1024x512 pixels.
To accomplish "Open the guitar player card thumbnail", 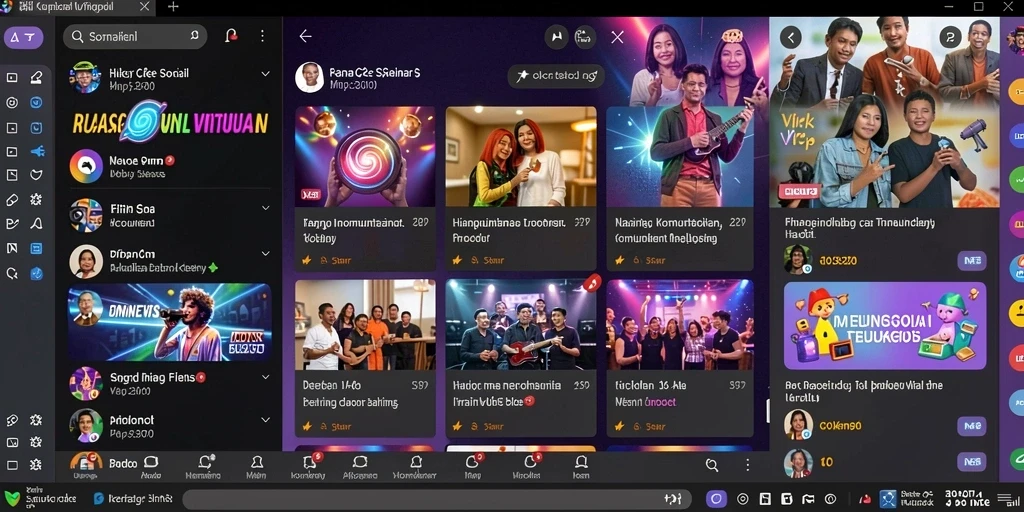I will [680, 157].
